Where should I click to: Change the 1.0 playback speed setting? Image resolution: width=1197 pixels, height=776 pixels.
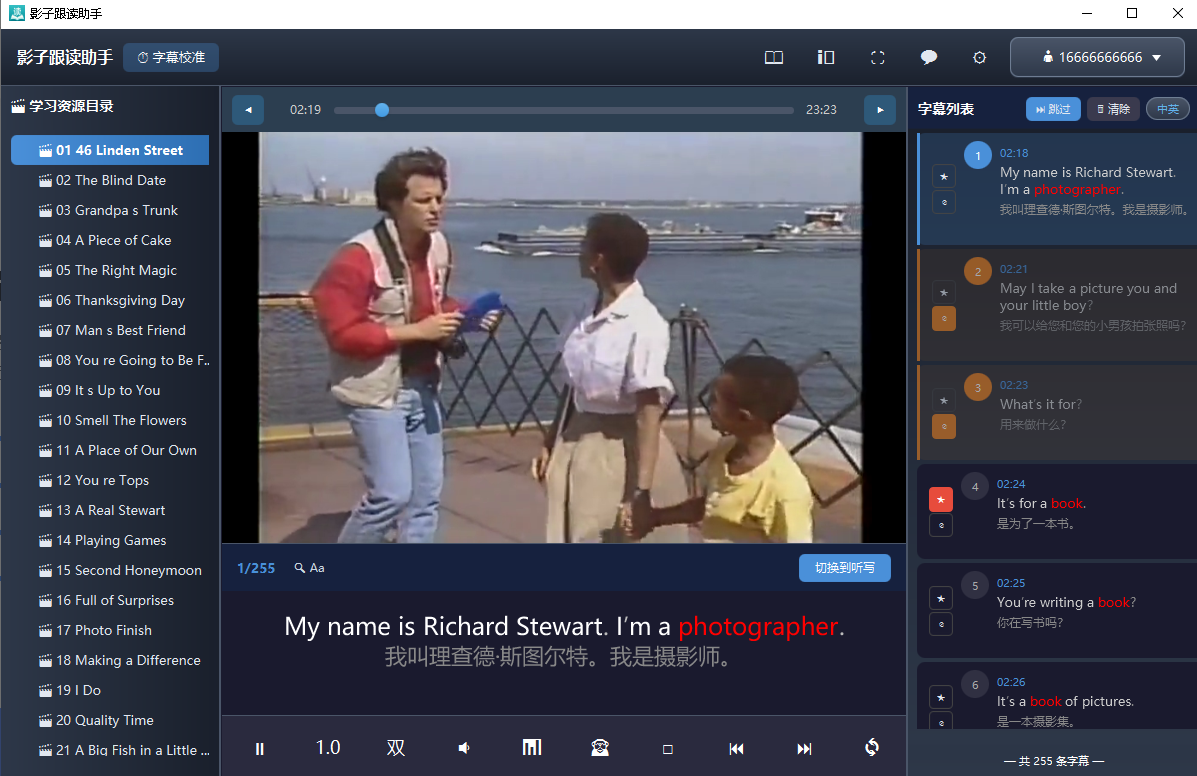click(328, 748)
